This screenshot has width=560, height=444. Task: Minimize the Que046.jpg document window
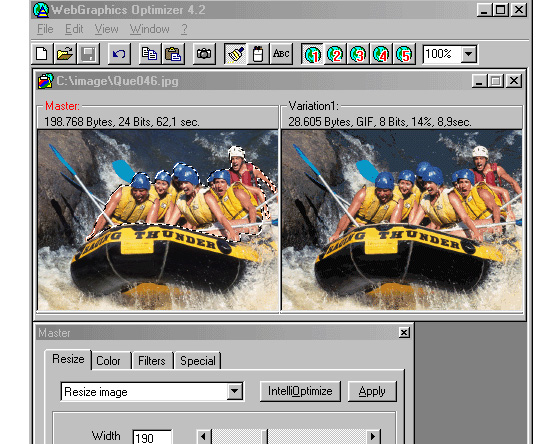479,81
